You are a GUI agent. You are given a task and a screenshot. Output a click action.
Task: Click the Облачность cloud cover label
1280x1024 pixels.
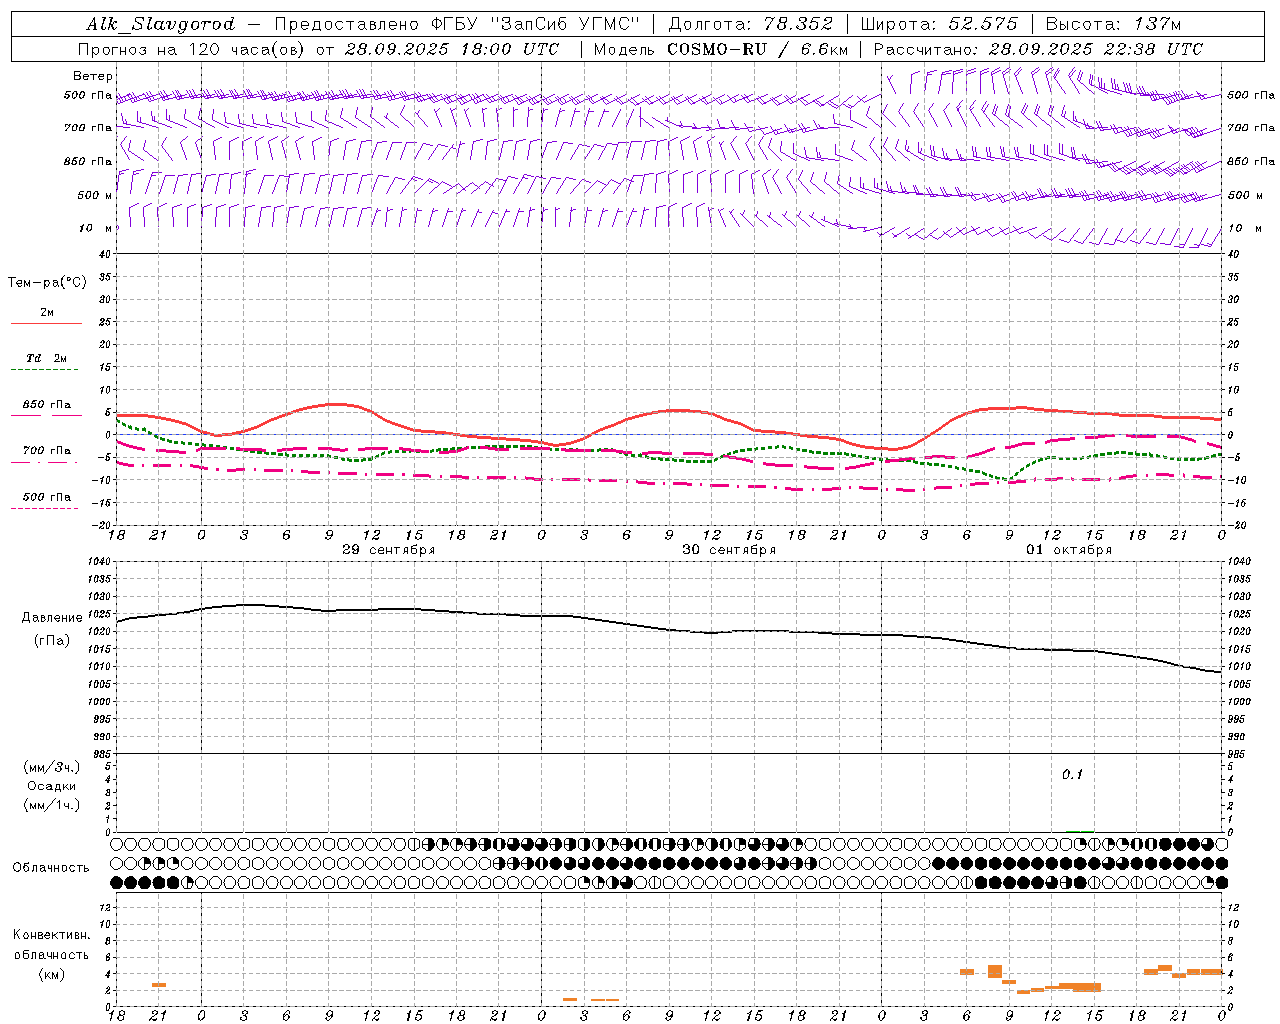(x=51, y=868)
